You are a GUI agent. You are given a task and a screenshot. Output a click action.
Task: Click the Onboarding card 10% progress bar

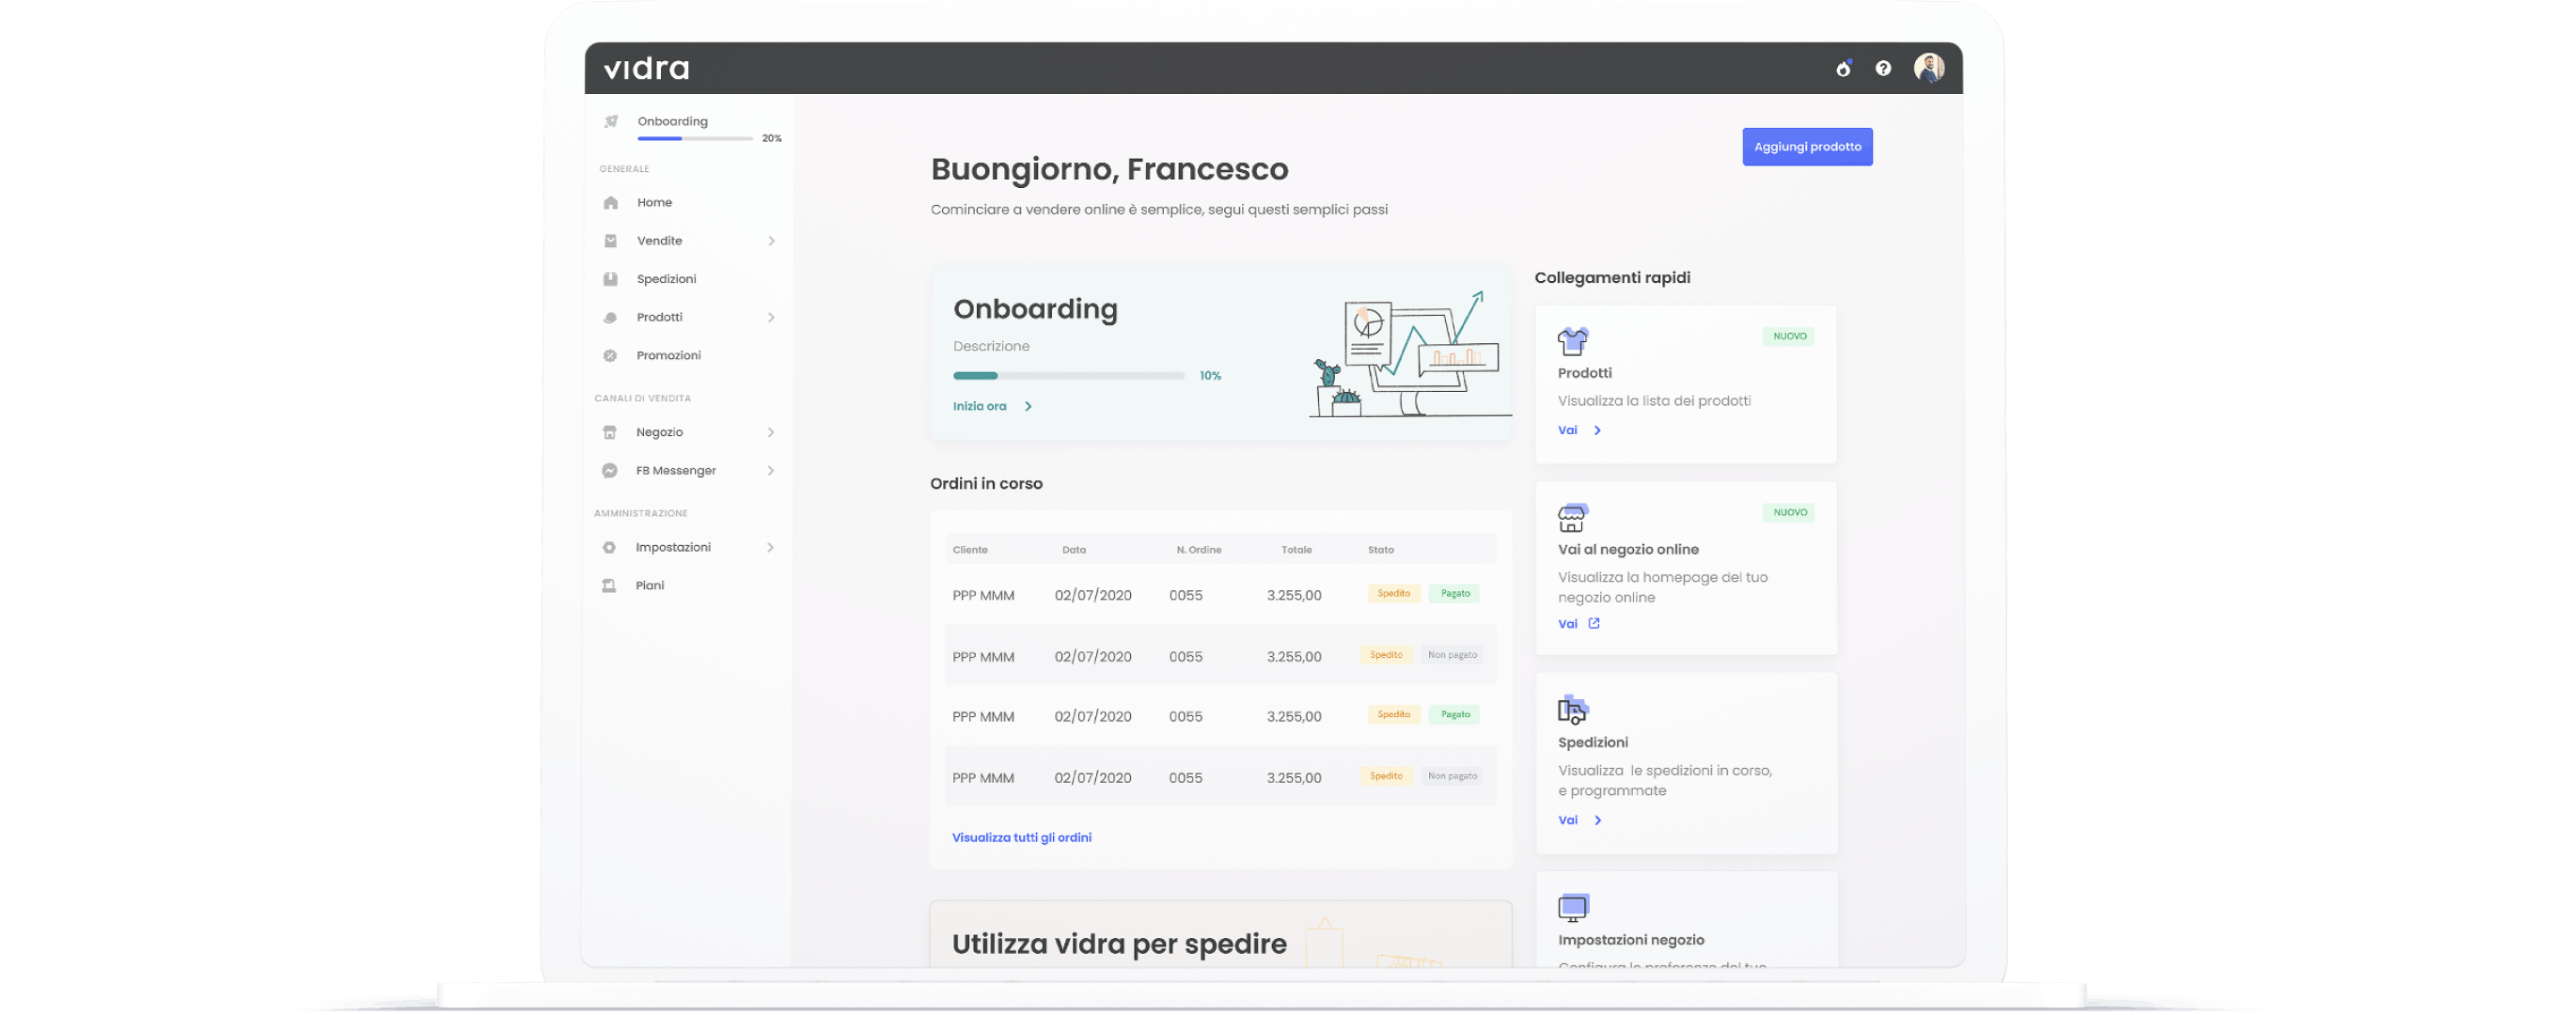pyautogui.click(x=1068, y=376)
